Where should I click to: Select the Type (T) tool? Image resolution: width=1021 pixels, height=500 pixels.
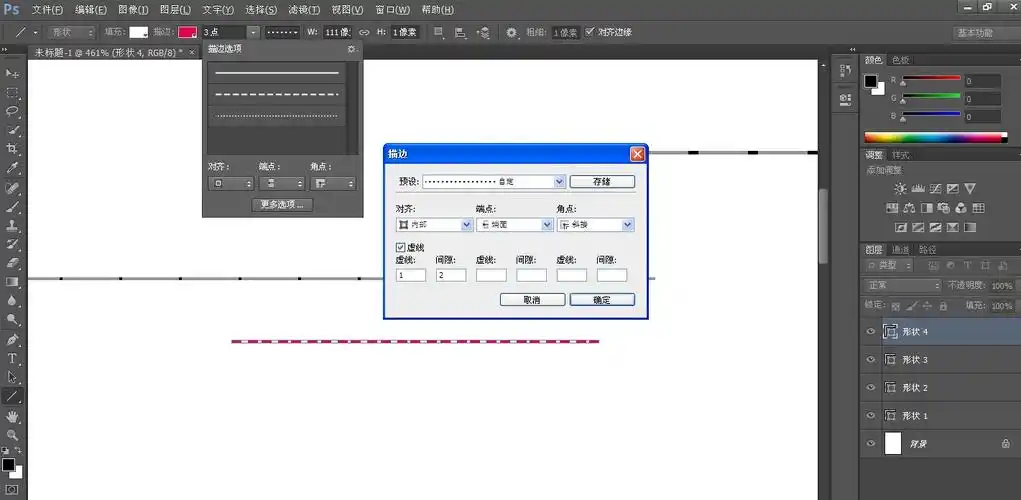[x=13, y=358]
